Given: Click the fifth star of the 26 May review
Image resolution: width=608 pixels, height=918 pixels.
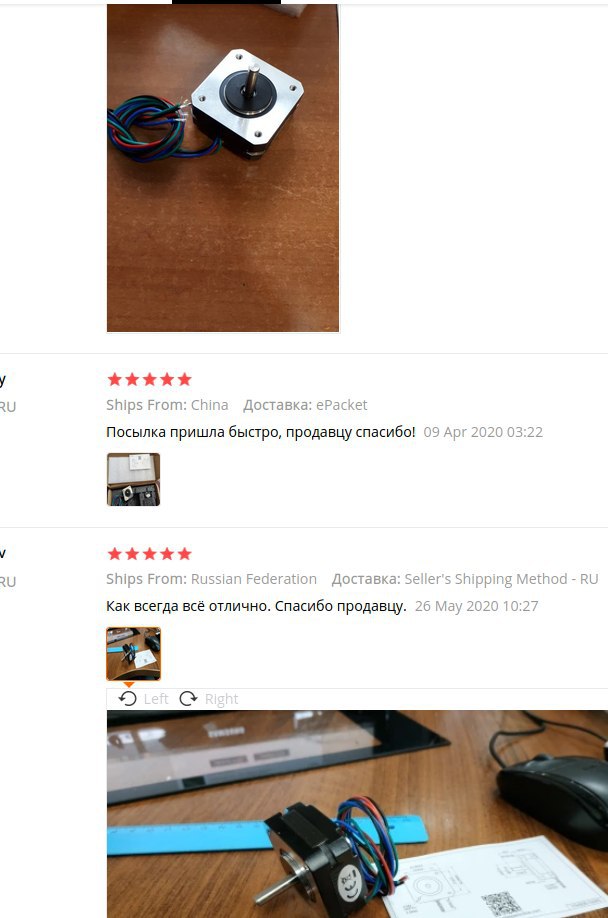Looking at the screenshot, I should tap(184, 553).
